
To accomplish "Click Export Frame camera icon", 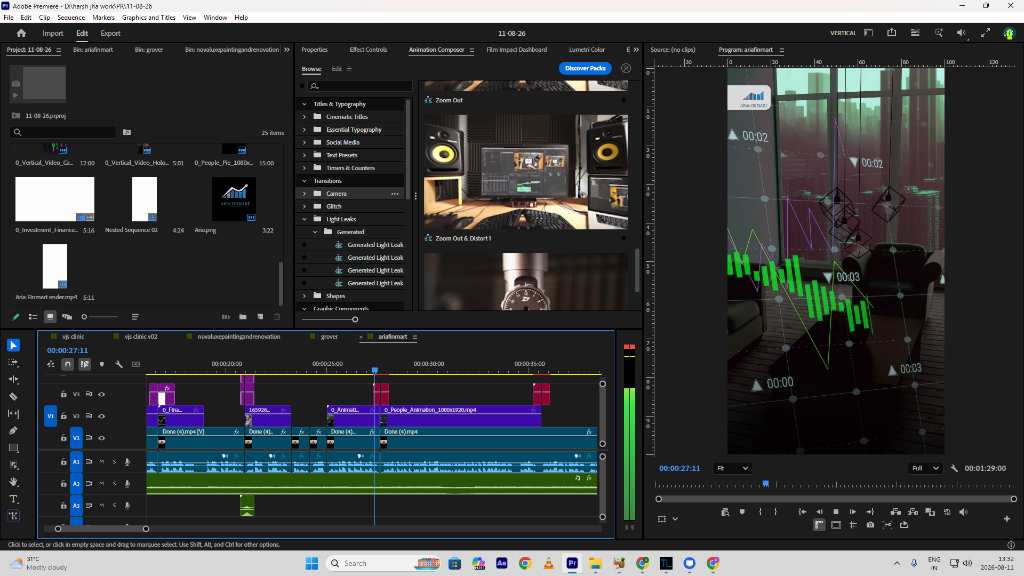I will click(870, 525).
